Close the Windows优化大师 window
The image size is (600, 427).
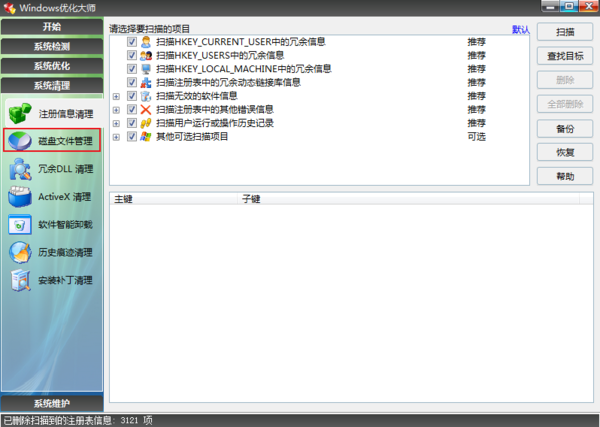[x=589, y=6]
